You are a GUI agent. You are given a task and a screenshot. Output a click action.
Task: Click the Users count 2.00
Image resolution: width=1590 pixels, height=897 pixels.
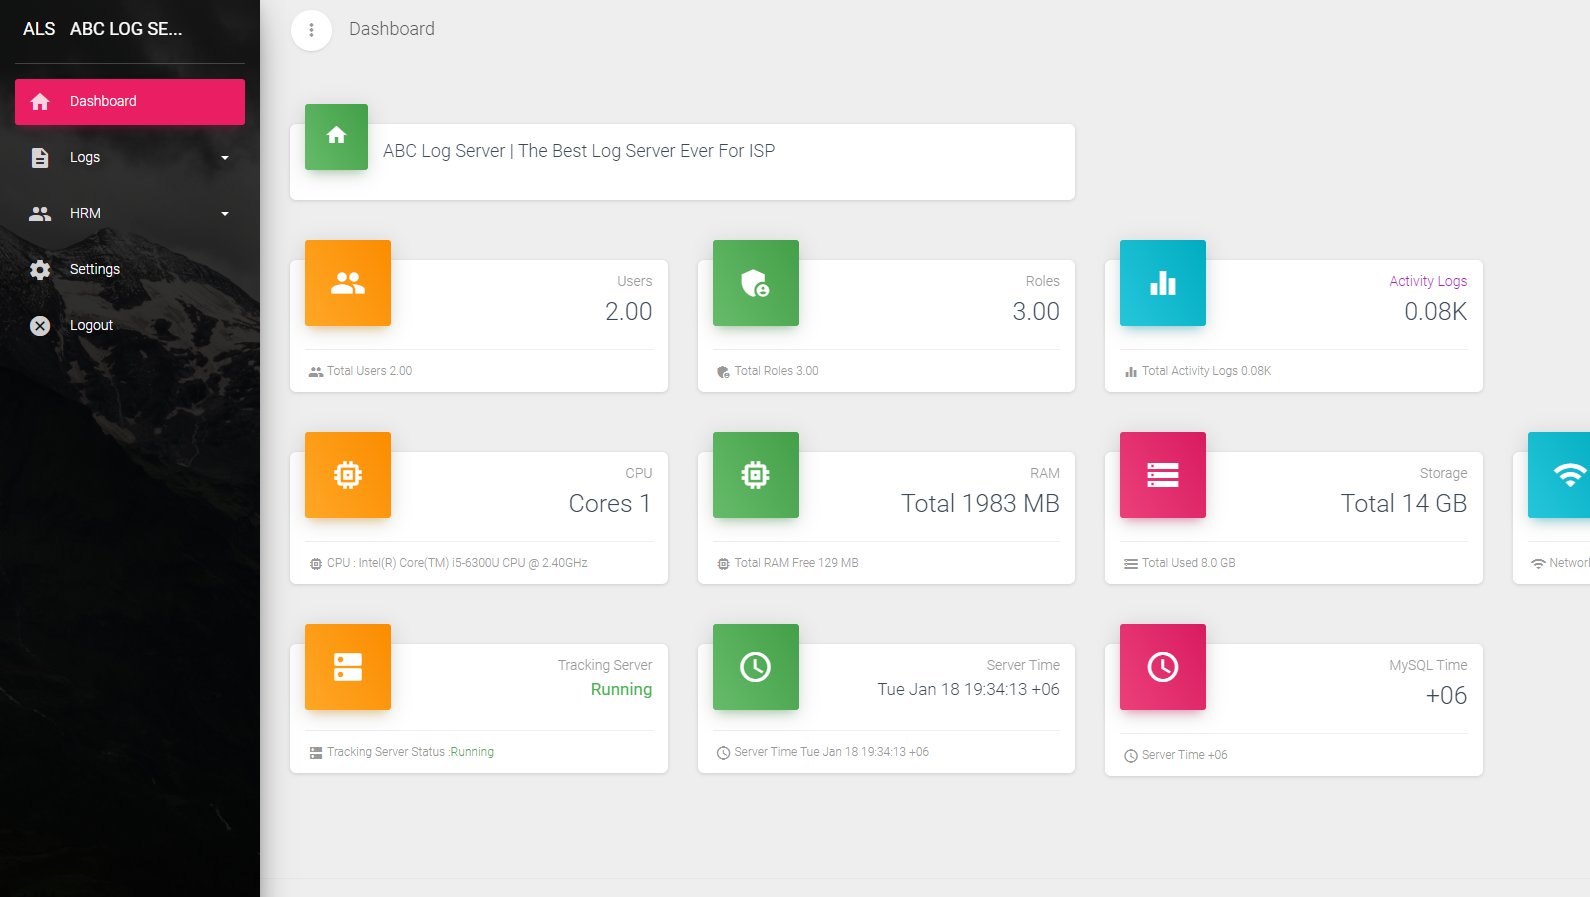(629, 312)
